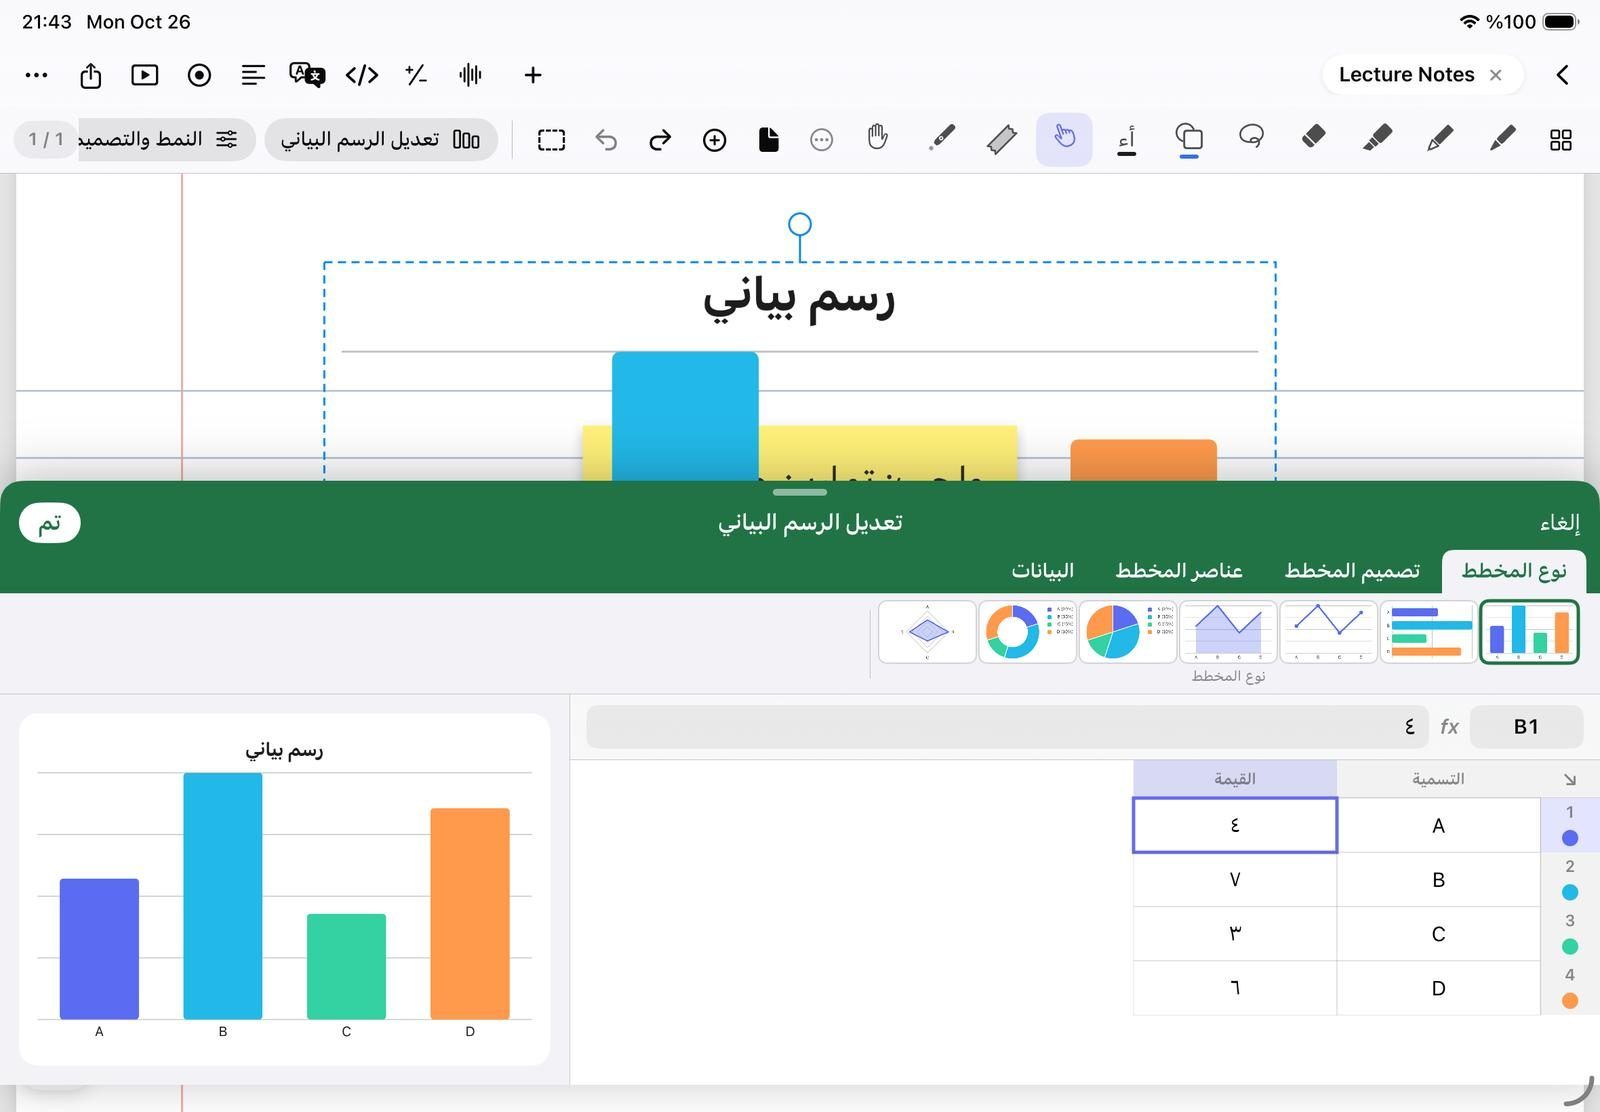Choose the area chart type

1228,632
